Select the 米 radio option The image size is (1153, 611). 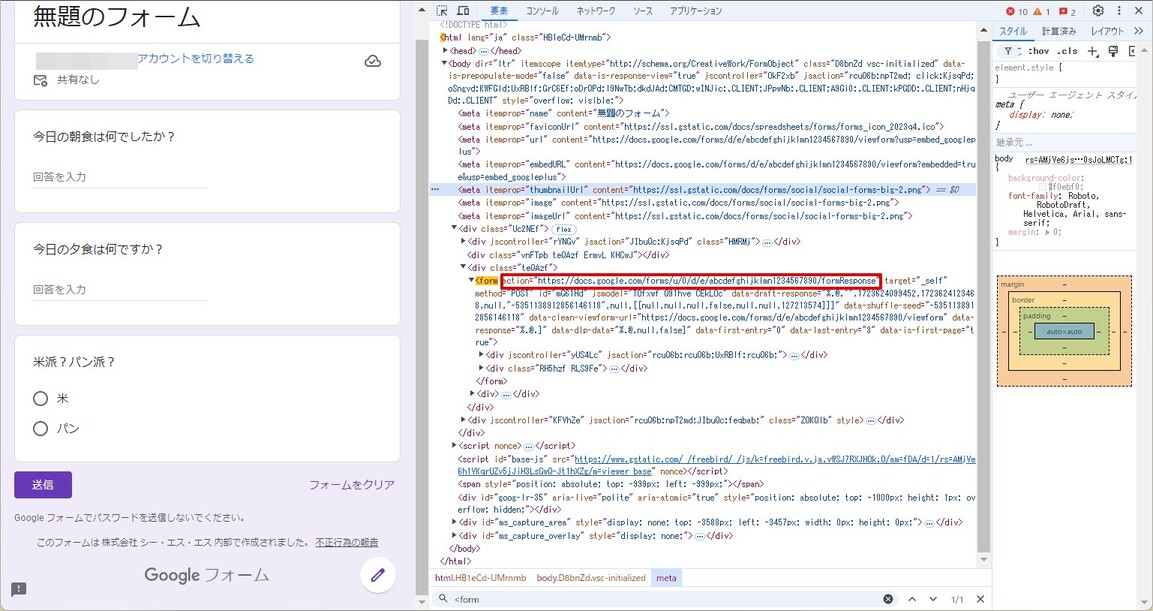tap(40, 399)
